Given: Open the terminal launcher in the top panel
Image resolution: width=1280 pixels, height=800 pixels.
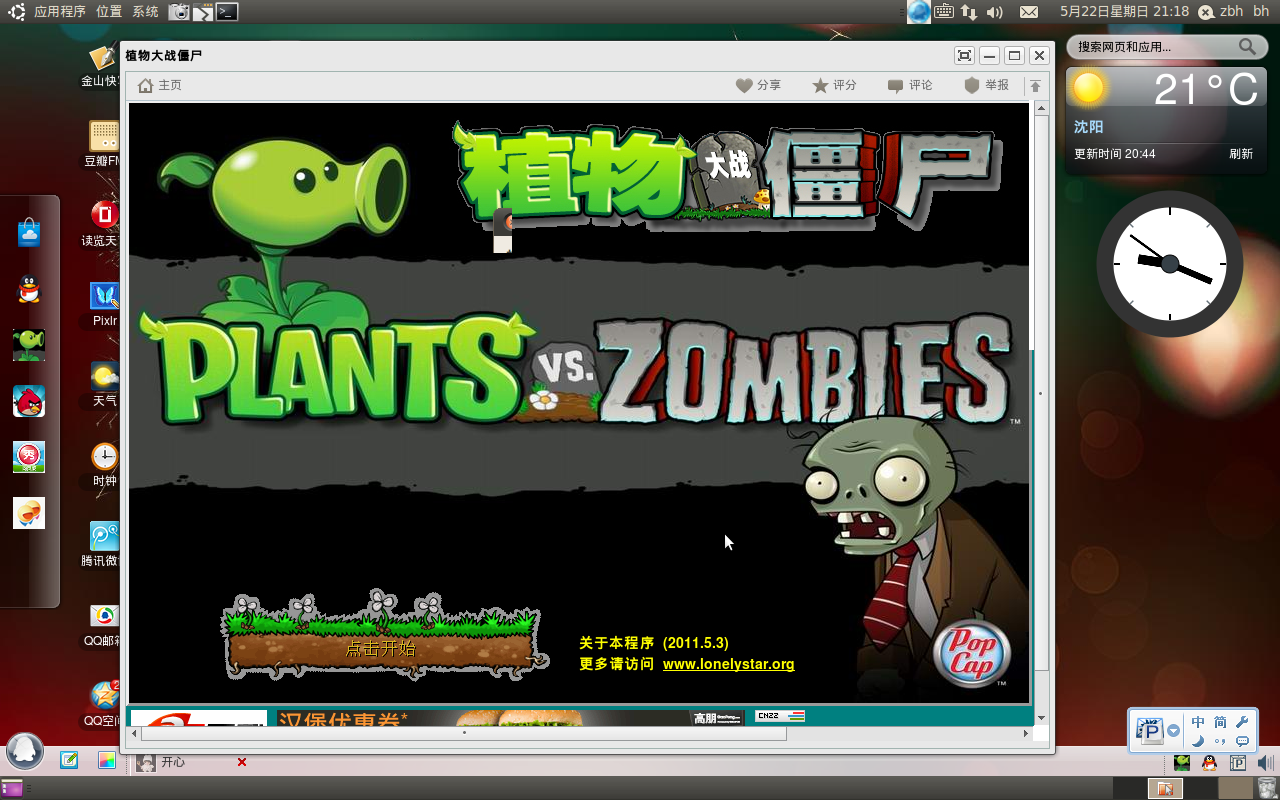Looking at the screenshot, I should (x=228, y=12).
